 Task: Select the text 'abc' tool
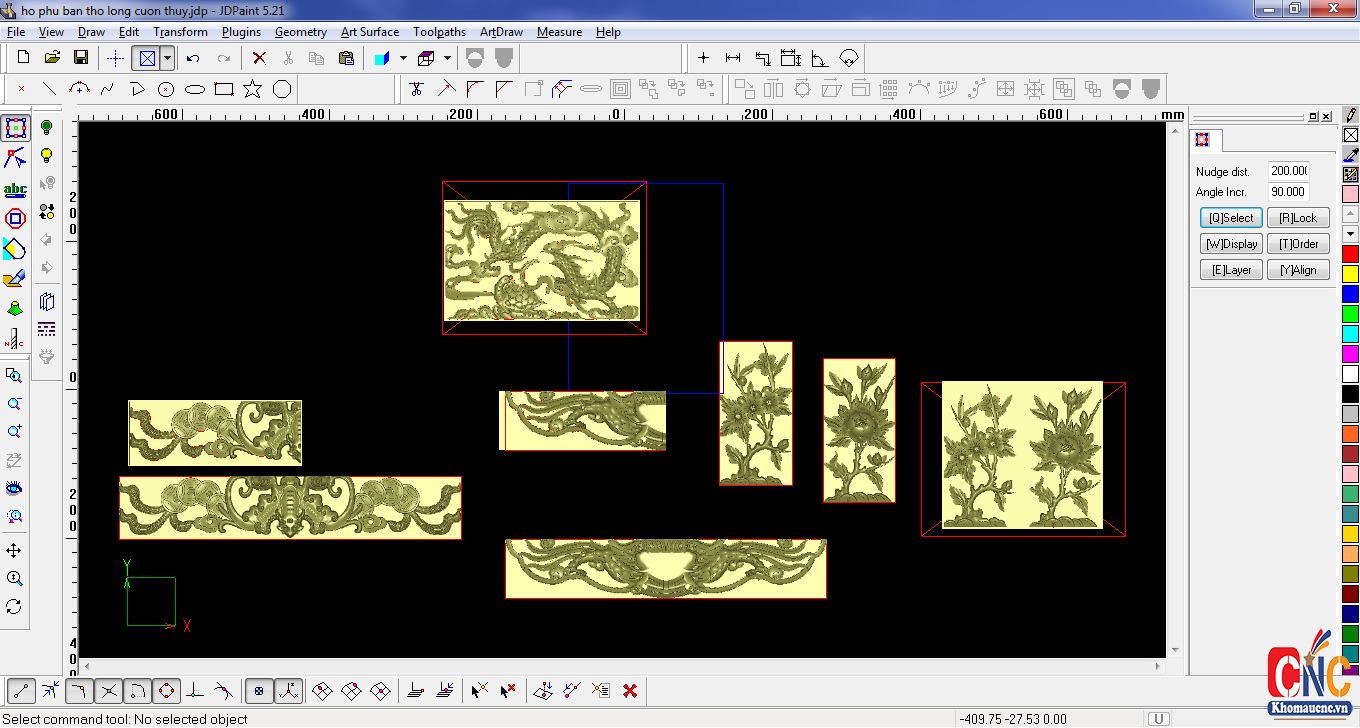(x=15, y=189)
